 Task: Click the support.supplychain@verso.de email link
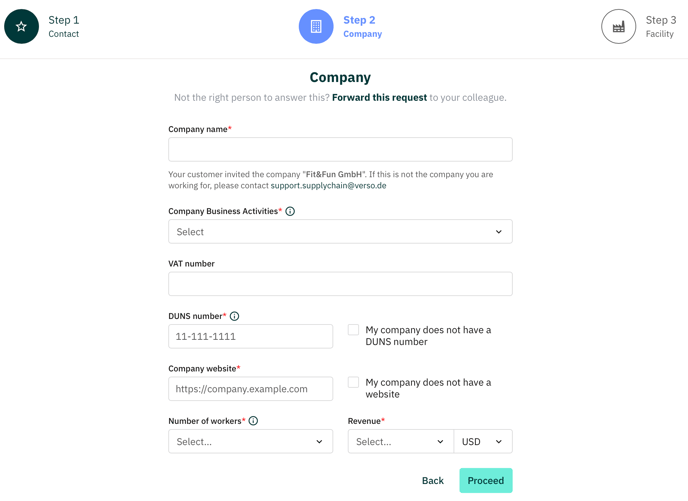coord(328,186)
